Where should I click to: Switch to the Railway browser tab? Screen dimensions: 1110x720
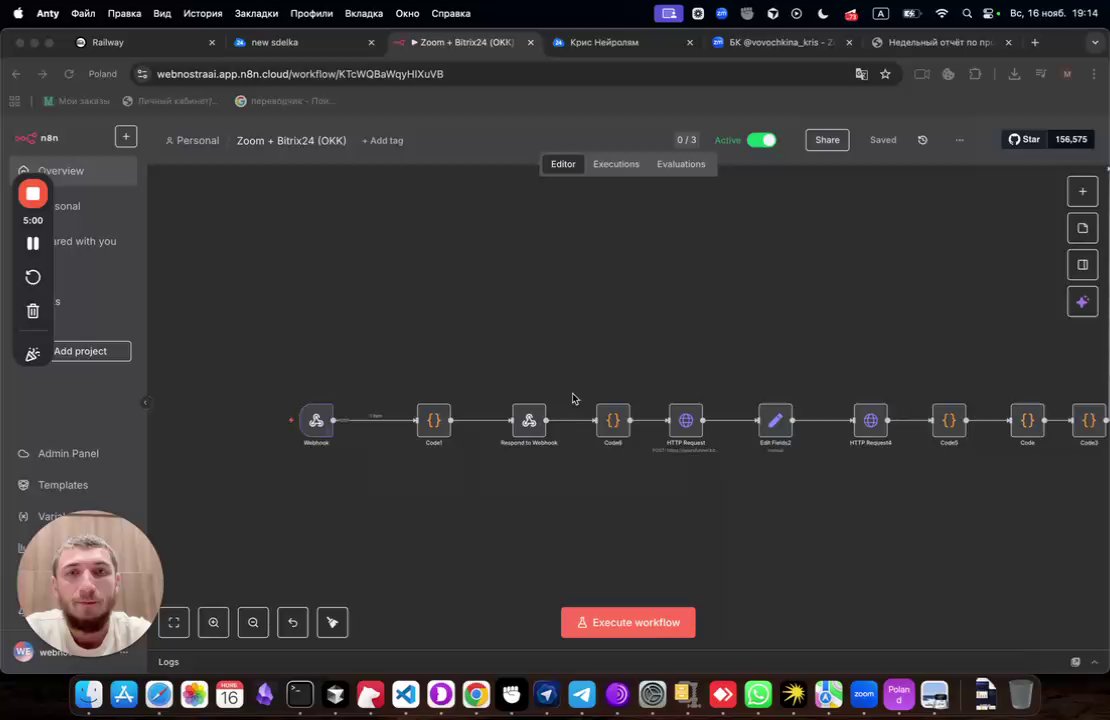(145, 42)
